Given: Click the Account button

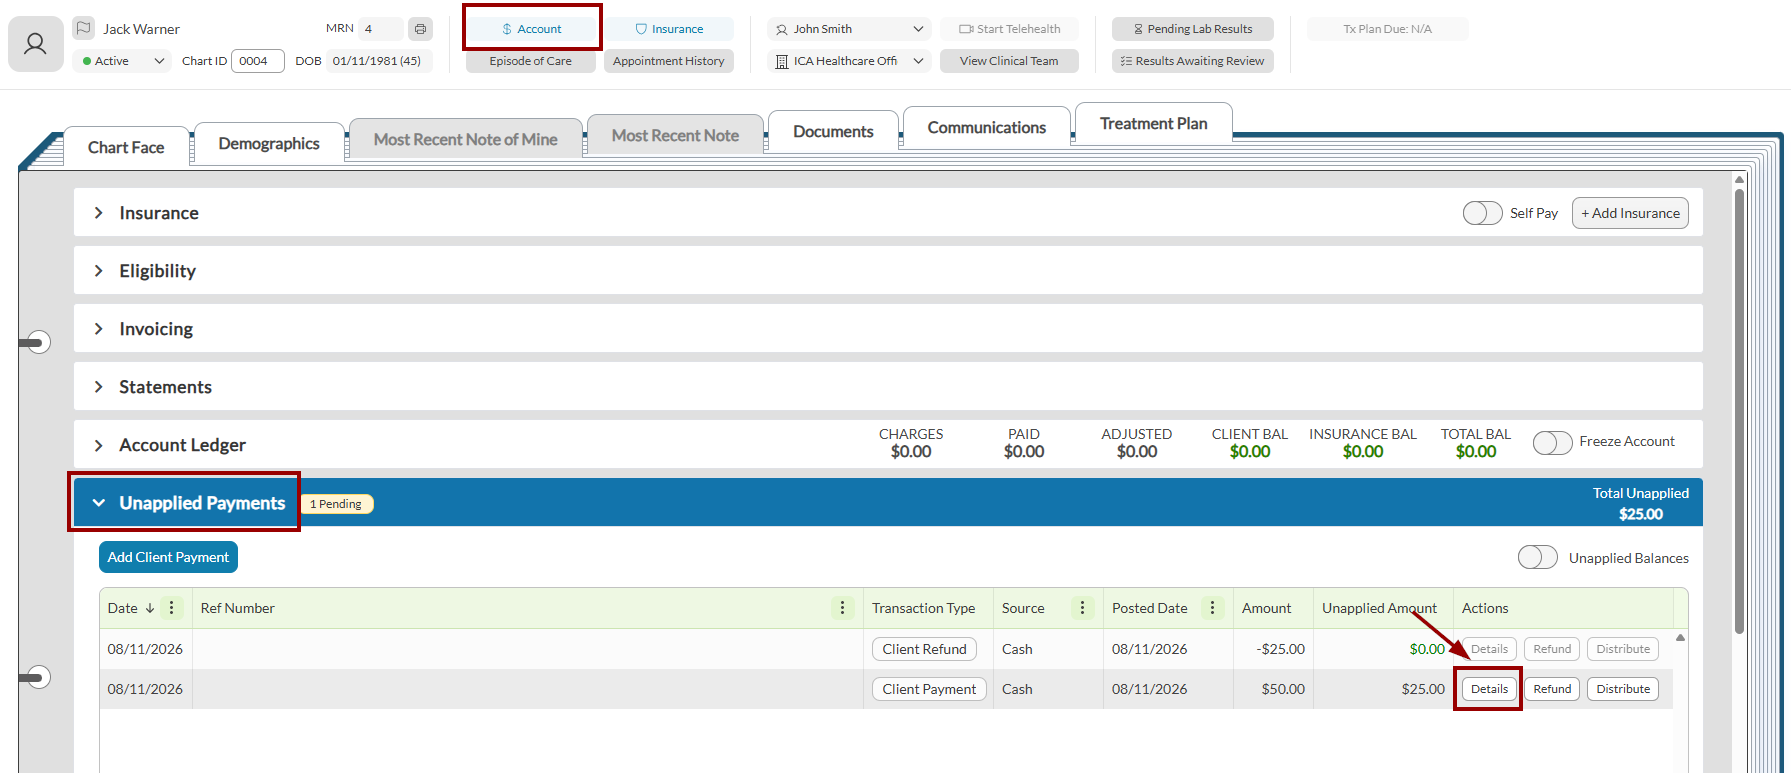Looking at the screenshot, I should coord(531,29).
